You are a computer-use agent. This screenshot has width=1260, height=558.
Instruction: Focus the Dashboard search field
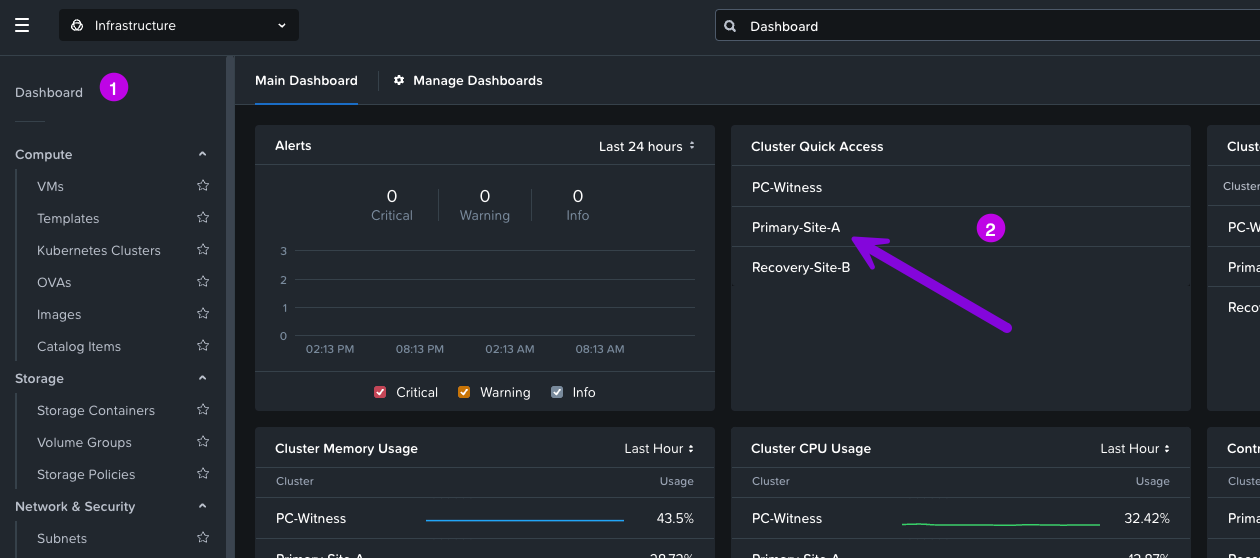pos(987,26)
